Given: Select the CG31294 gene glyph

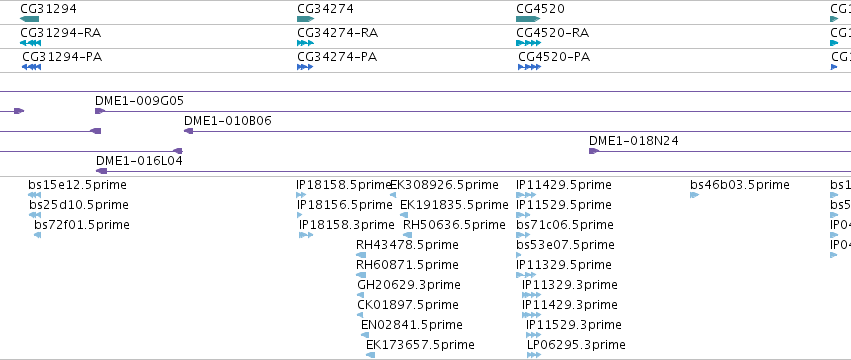Looking at the screenshot, I should (29, 19).
